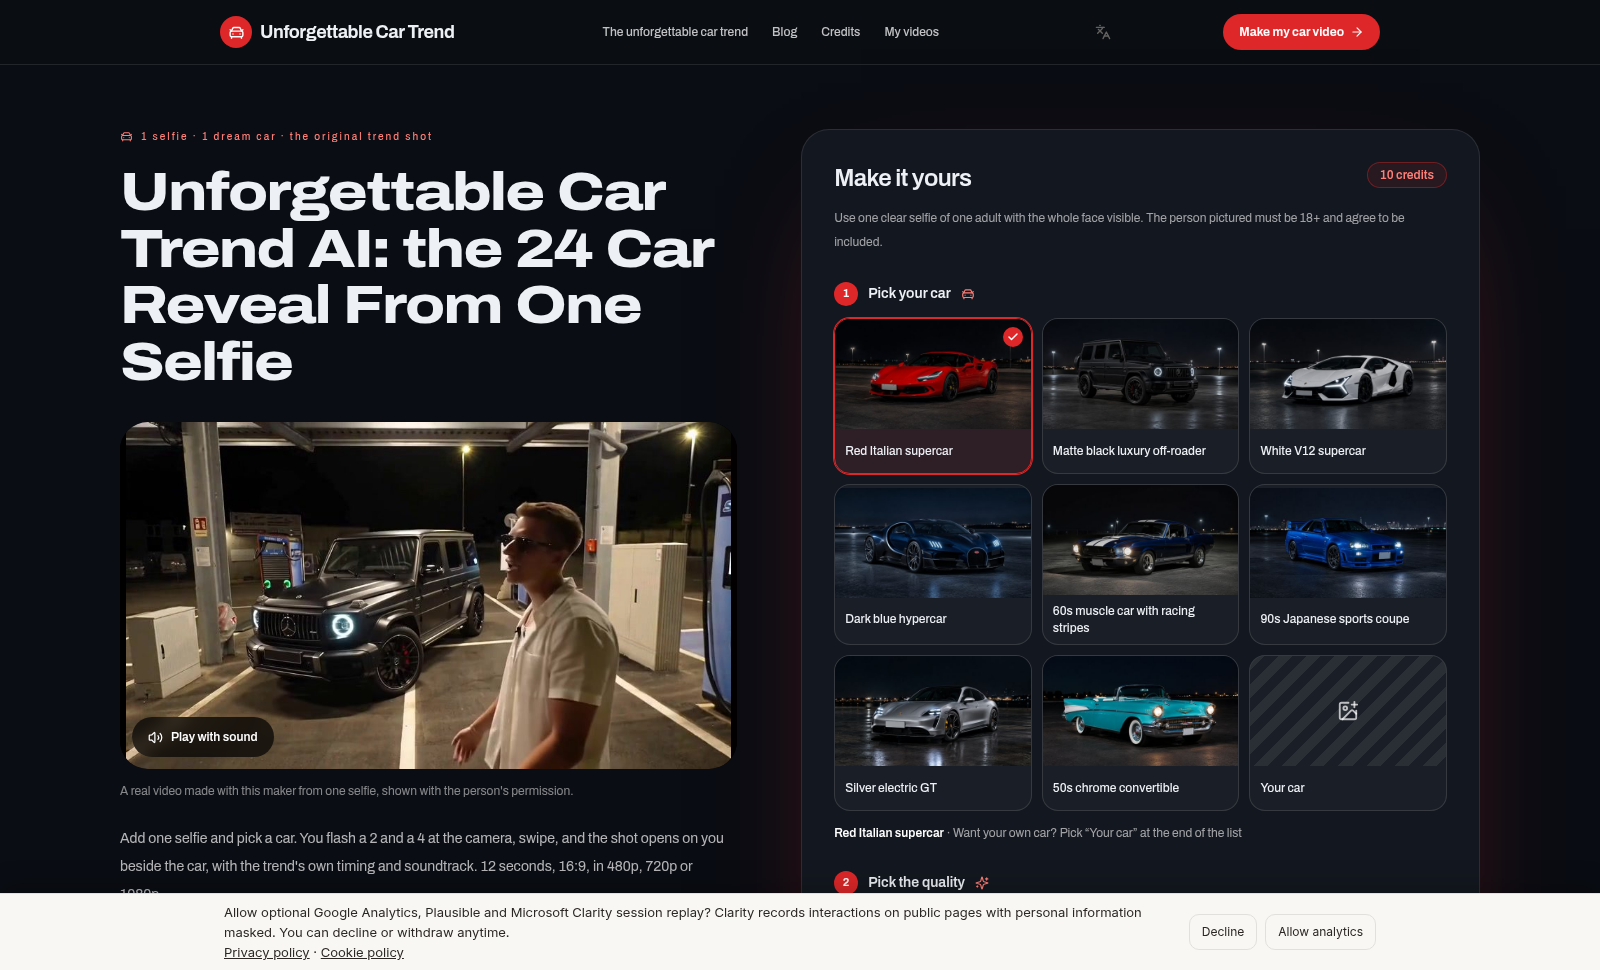
Task: Click the car icon beside Pick your car
Action: click(968, 294)
